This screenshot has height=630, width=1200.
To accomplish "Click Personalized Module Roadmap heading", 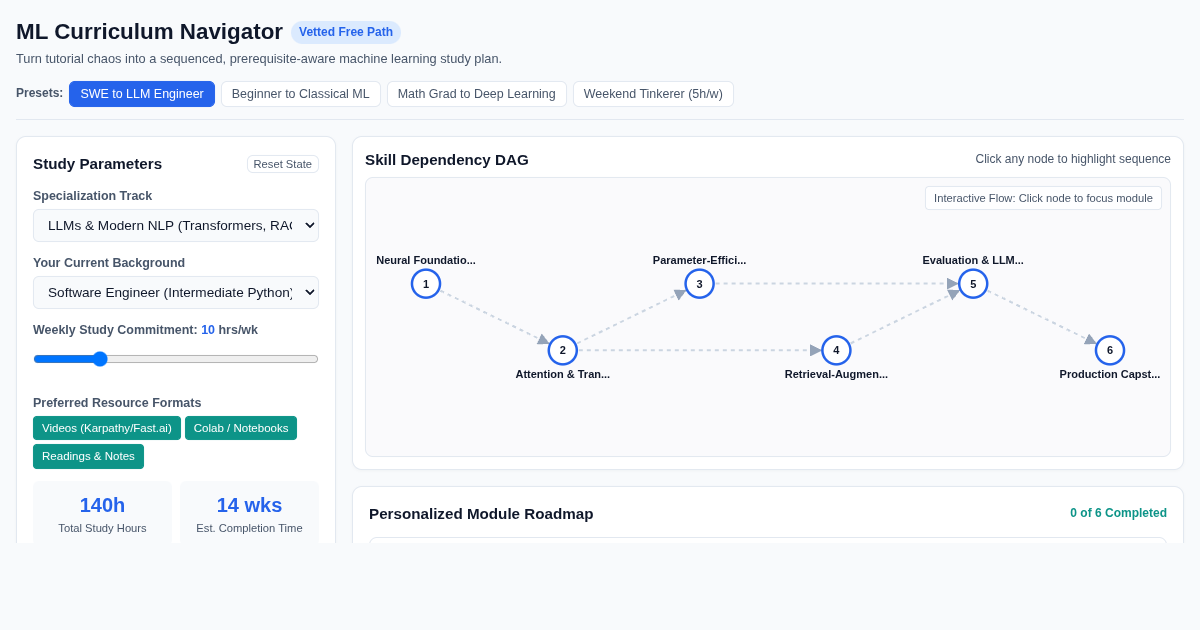I will tap(481, 513).
